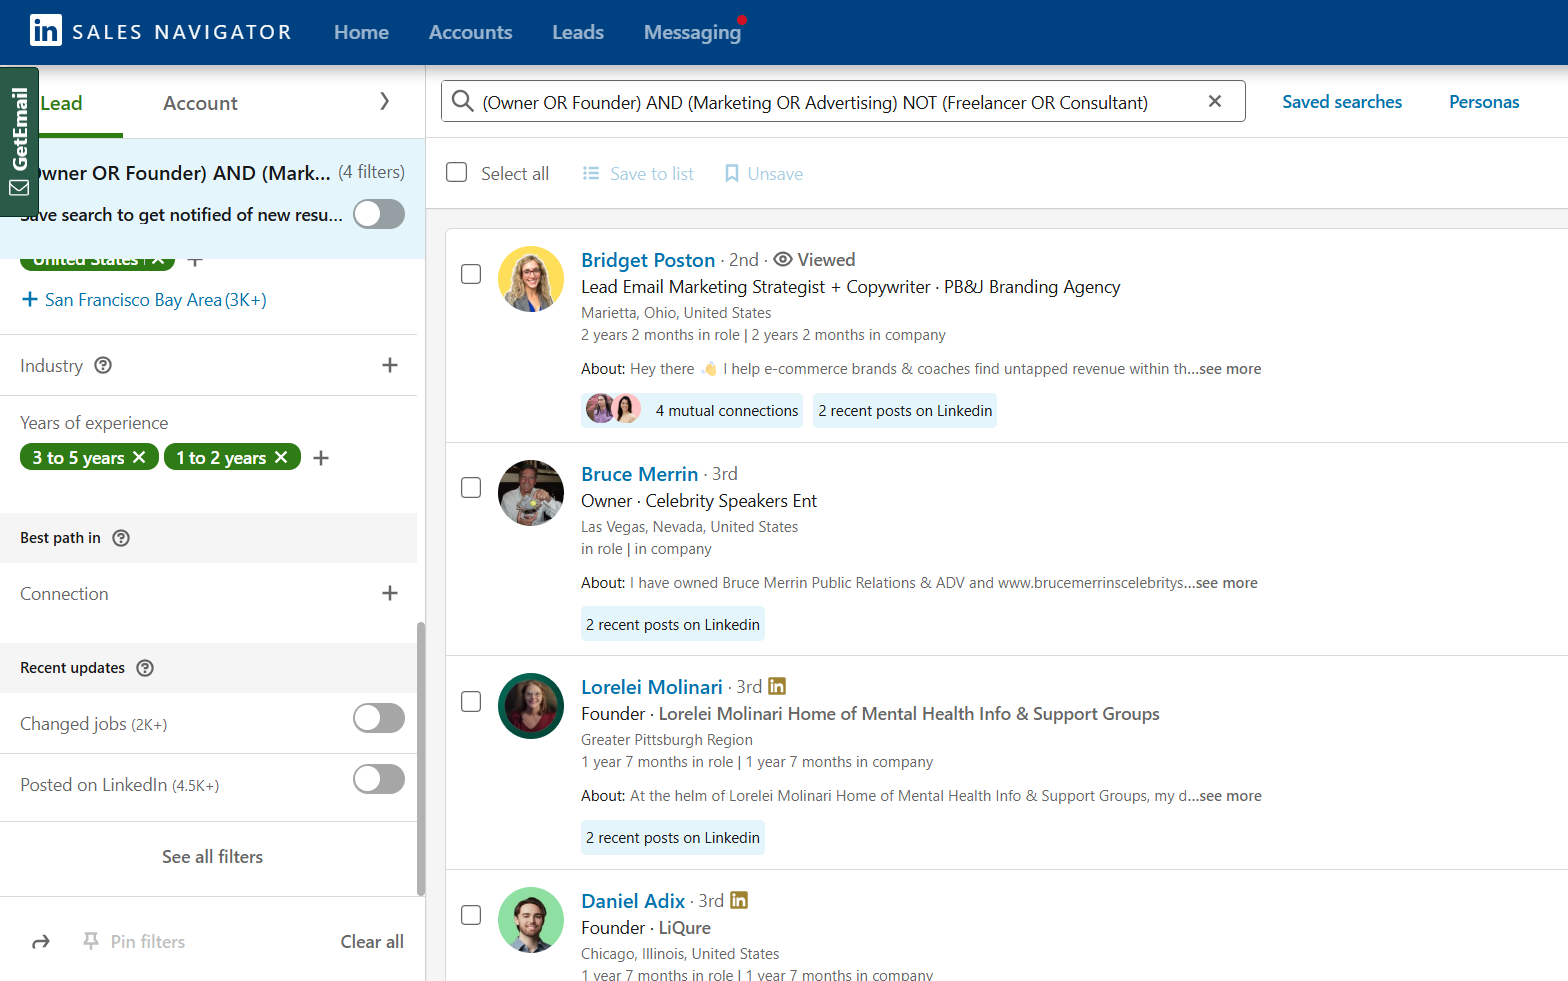The width and height of the screenshot is (1568, 981).
Task: Add San Francisco Bay Area location
Action: (x=144, y=300)
